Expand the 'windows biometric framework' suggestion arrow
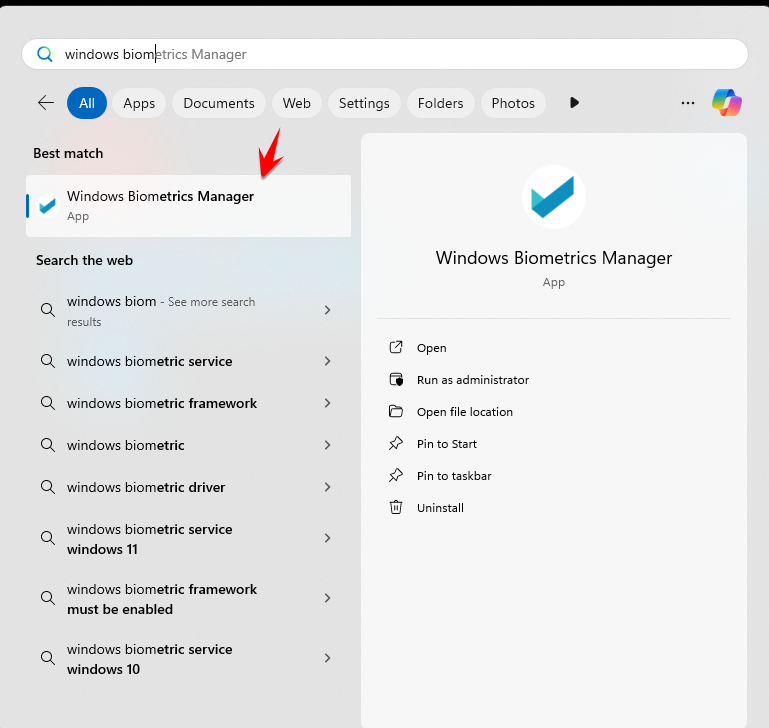 [327, 403]
